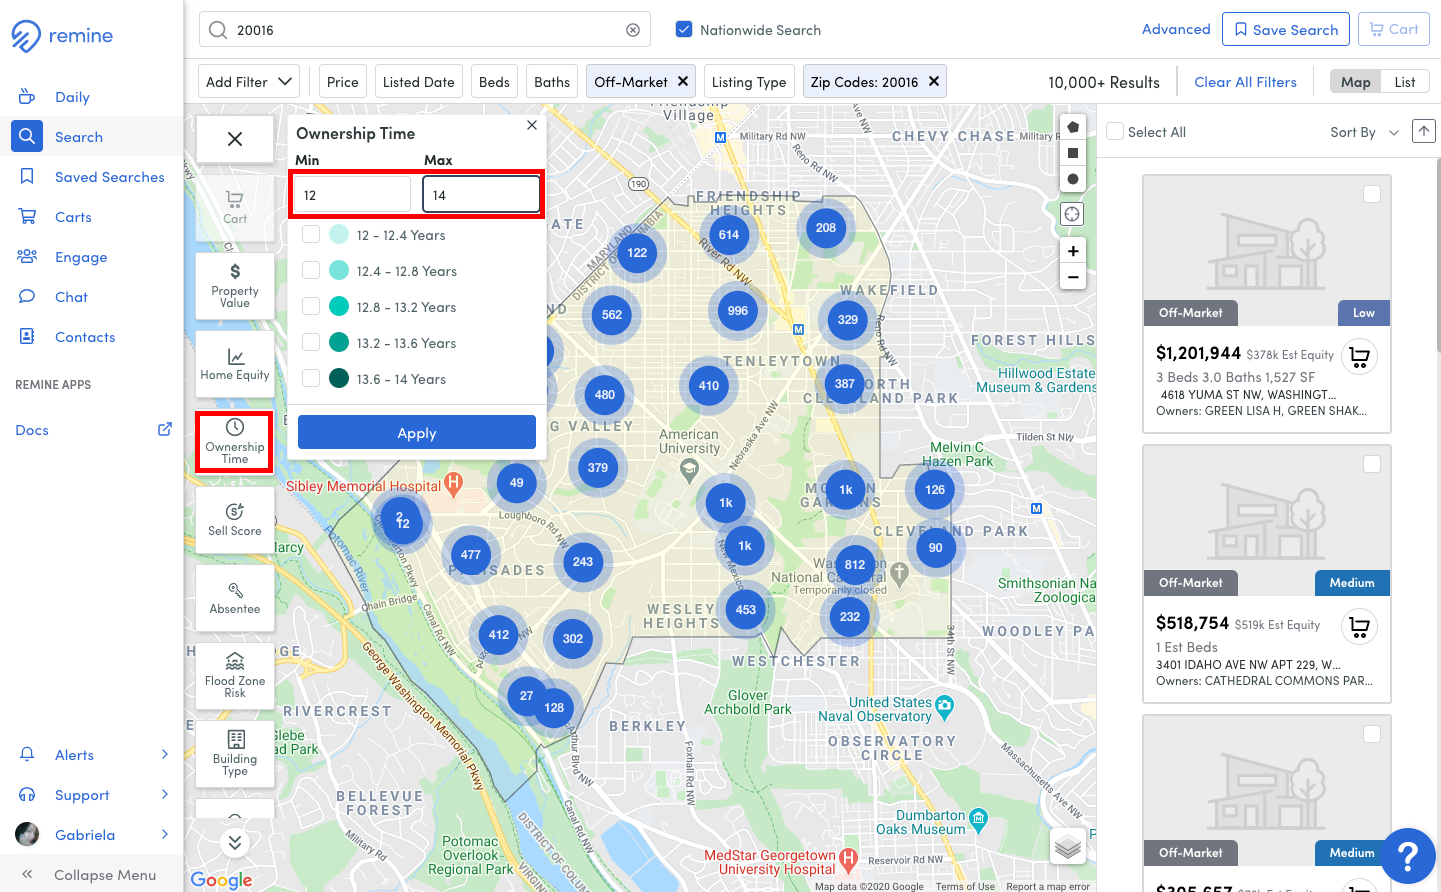This screenshot has height=892, width=1441.
Task: Check the 13.2 - 13.6 Years option
Action: point(311,342)
